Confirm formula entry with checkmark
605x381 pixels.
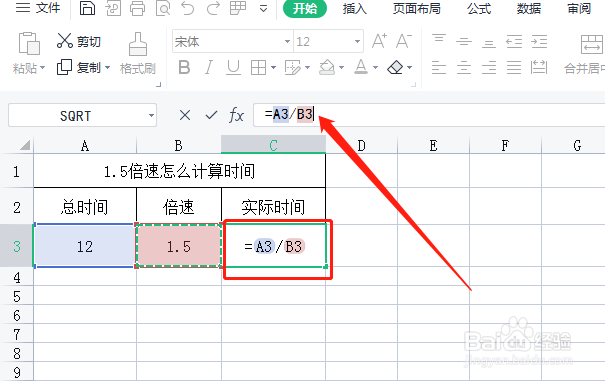point(211,115)
